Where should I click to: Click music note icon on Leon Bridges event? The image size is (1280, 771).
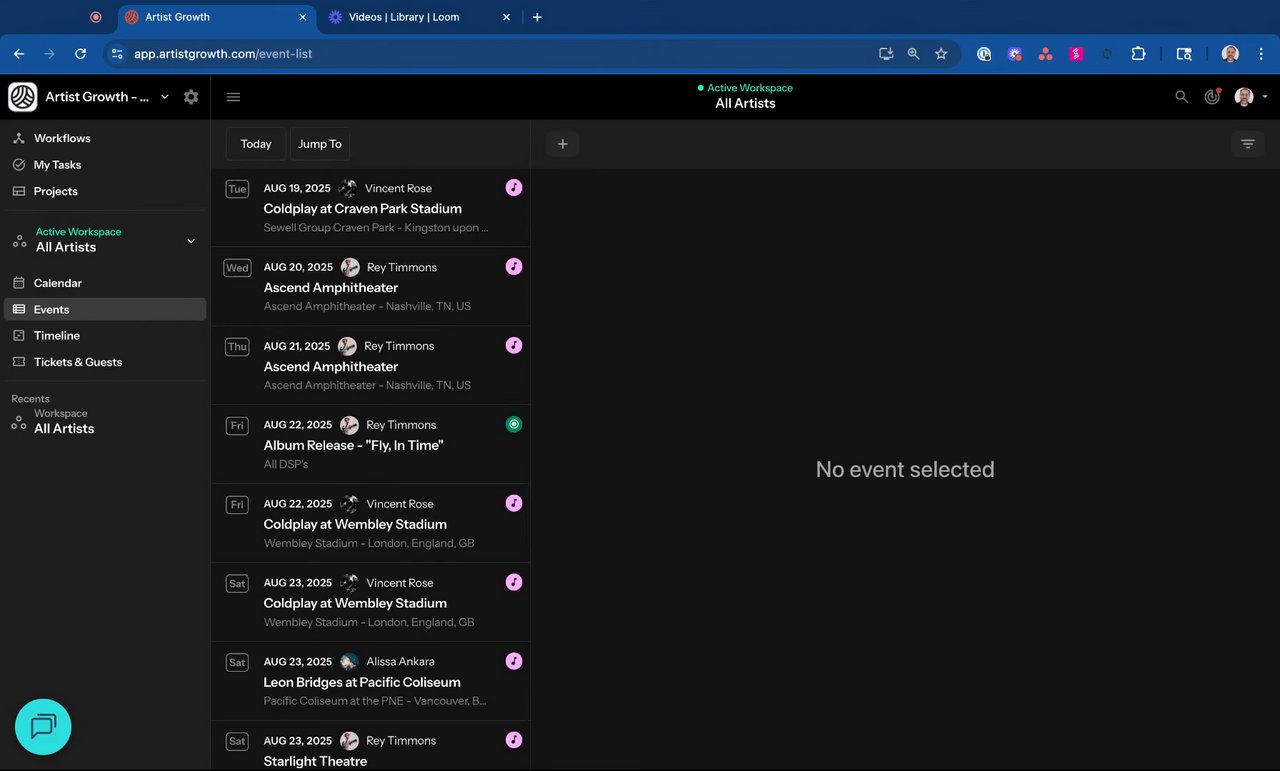[x=514, y=661]
